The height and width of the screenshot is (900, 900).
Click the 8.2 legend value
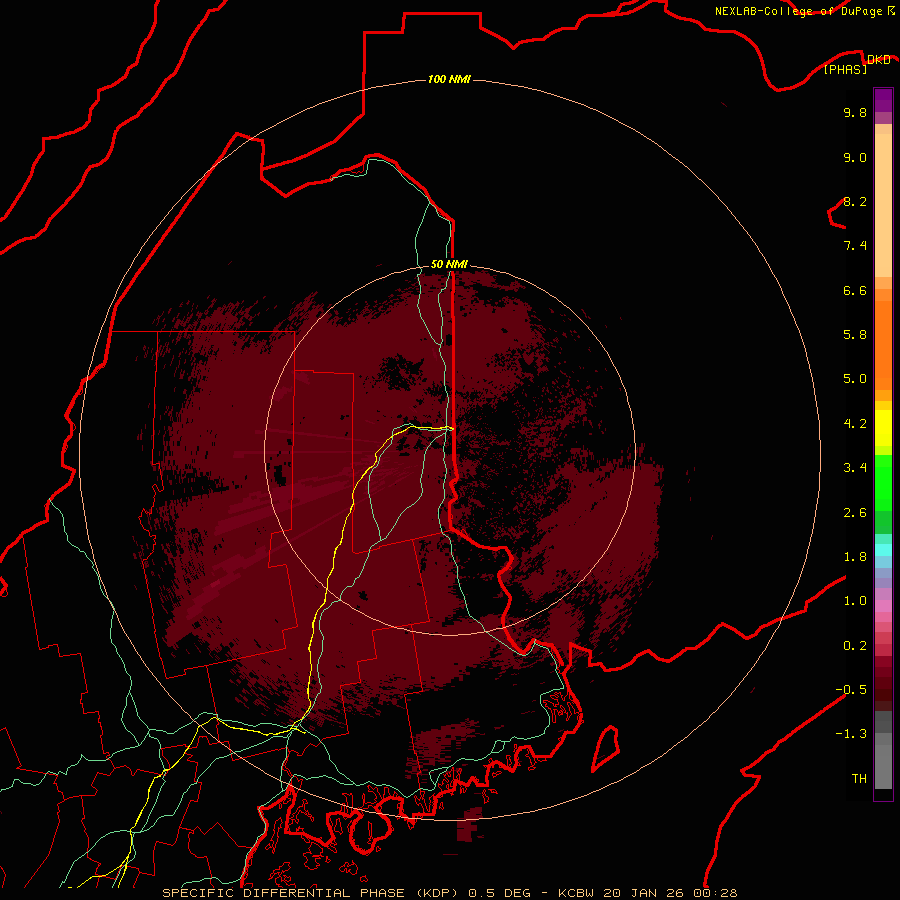coord(855,201)
